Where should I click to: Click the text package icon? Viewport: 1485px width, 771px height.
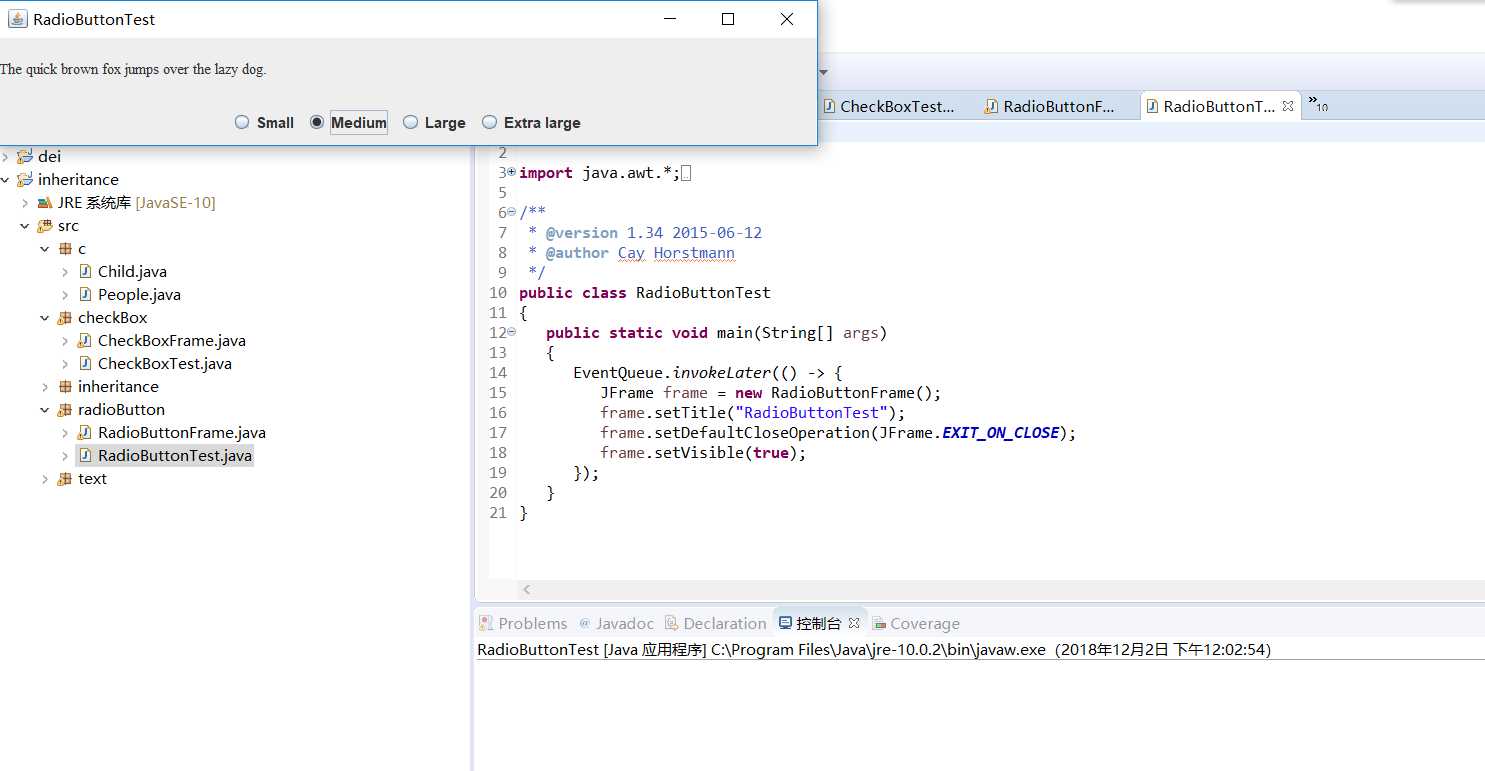click(65, 478)
